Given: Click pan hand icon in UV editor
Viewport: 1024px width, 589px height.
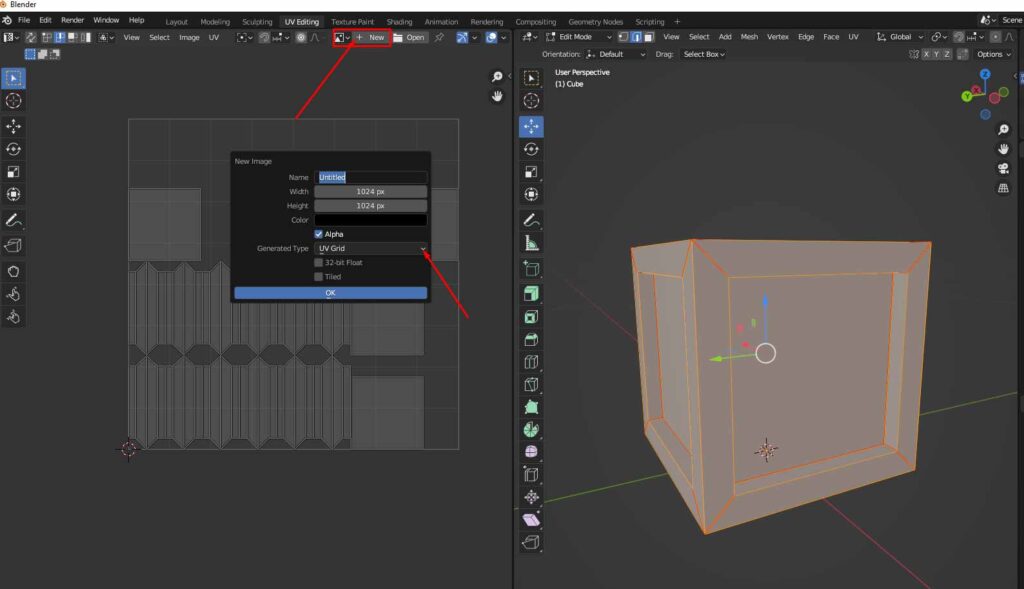Looking at the screenshot, I should [497, 97].
